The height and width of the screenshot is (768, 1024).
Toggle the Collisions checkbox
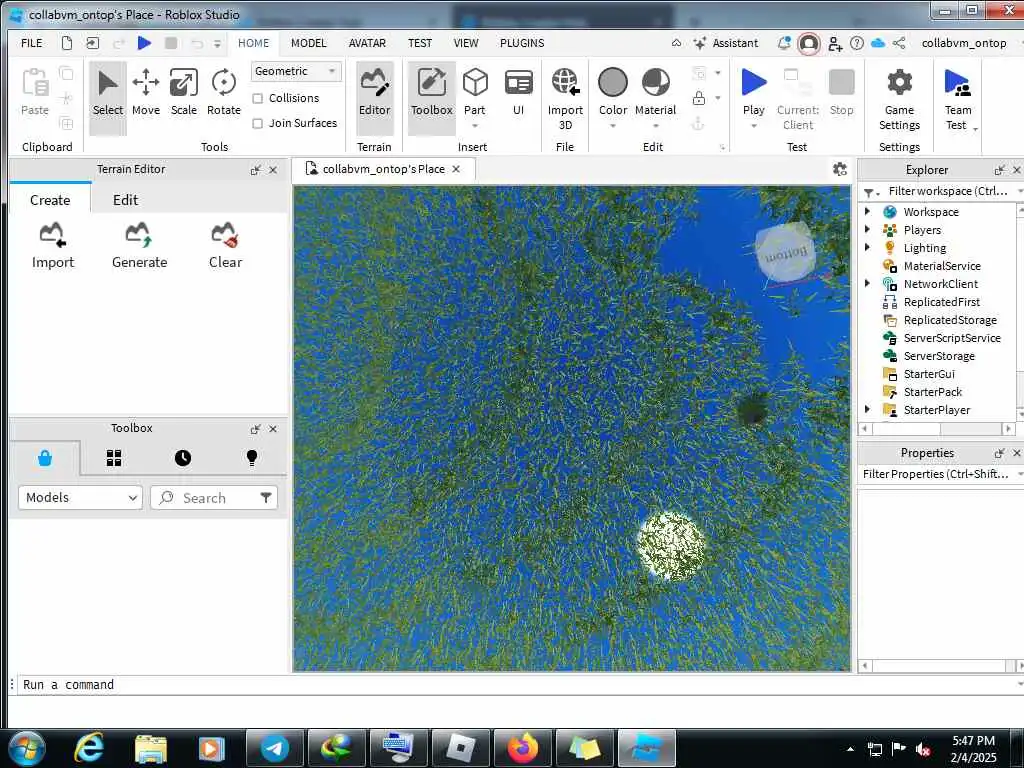pos(258,99)
